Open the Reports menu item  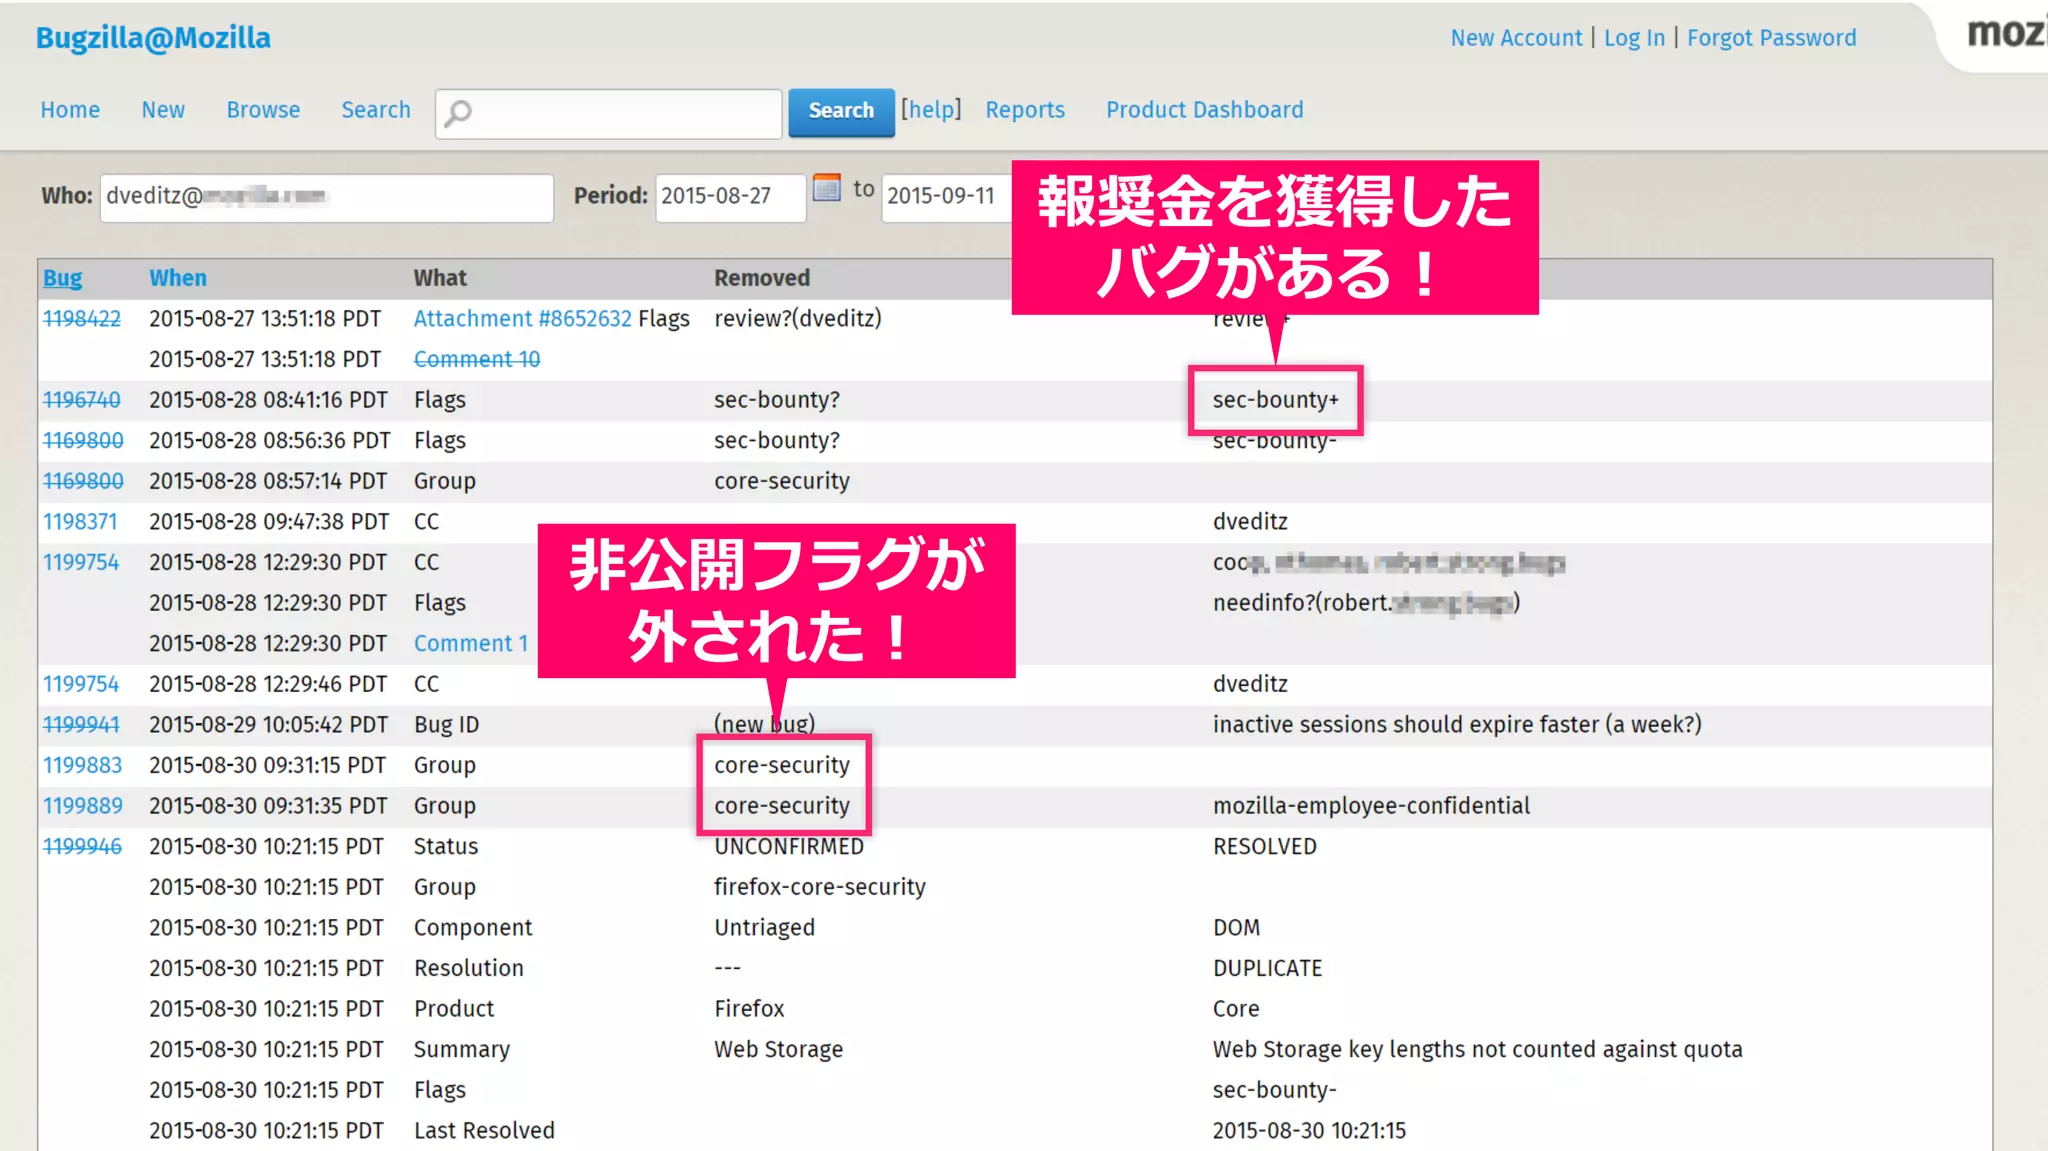pyautogui.click(x=1025, y=110)
